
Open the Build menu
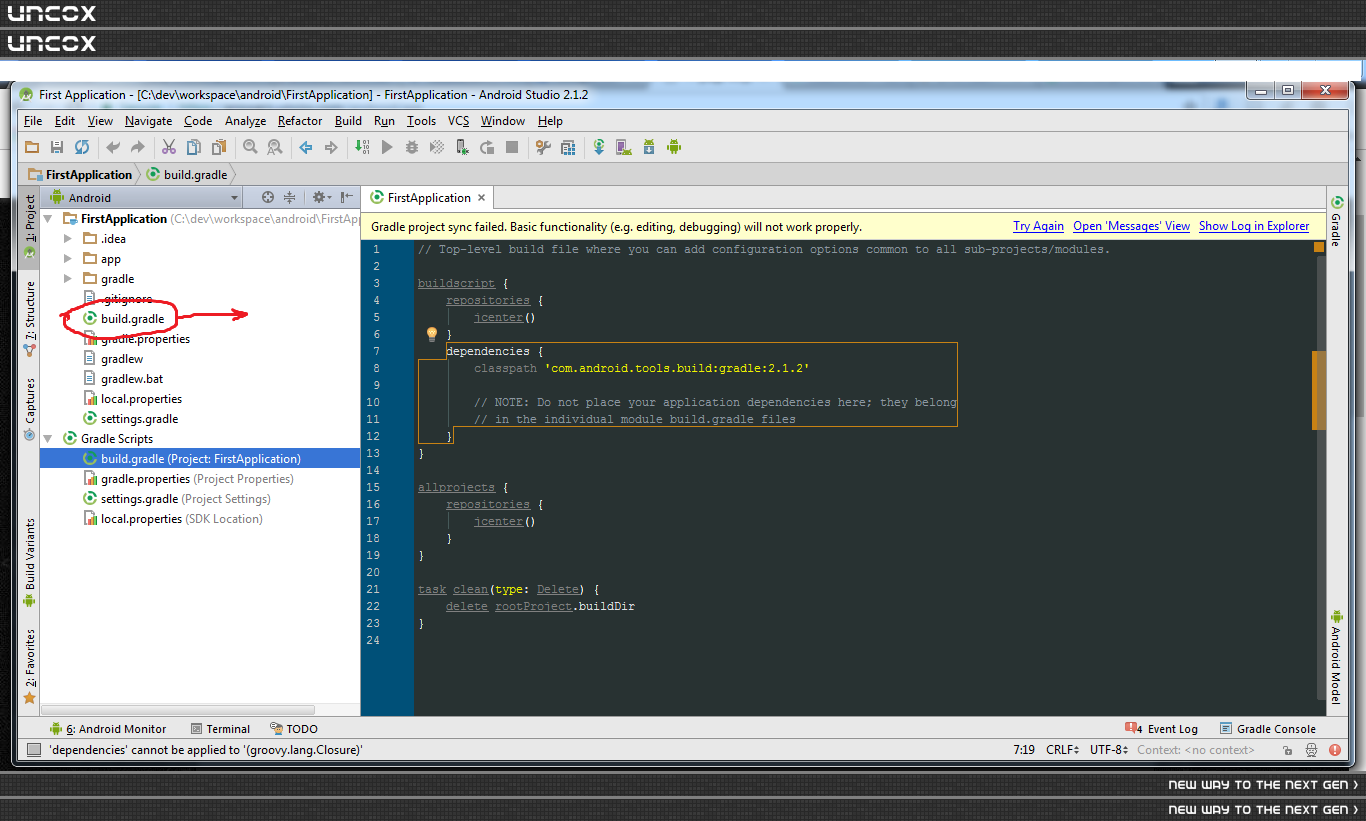[348, 121]
